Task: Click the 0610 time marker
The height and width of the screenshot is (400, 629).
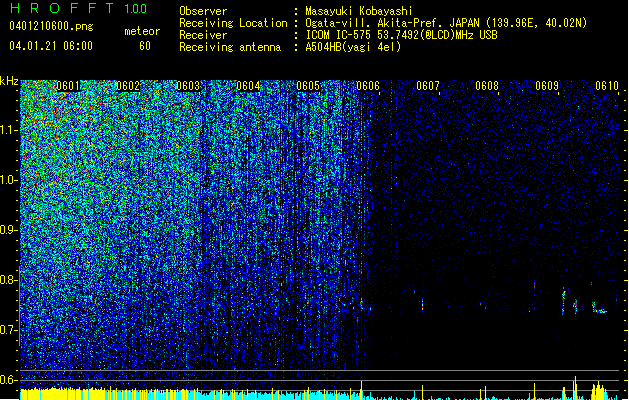Action: [x=607, y=86]
